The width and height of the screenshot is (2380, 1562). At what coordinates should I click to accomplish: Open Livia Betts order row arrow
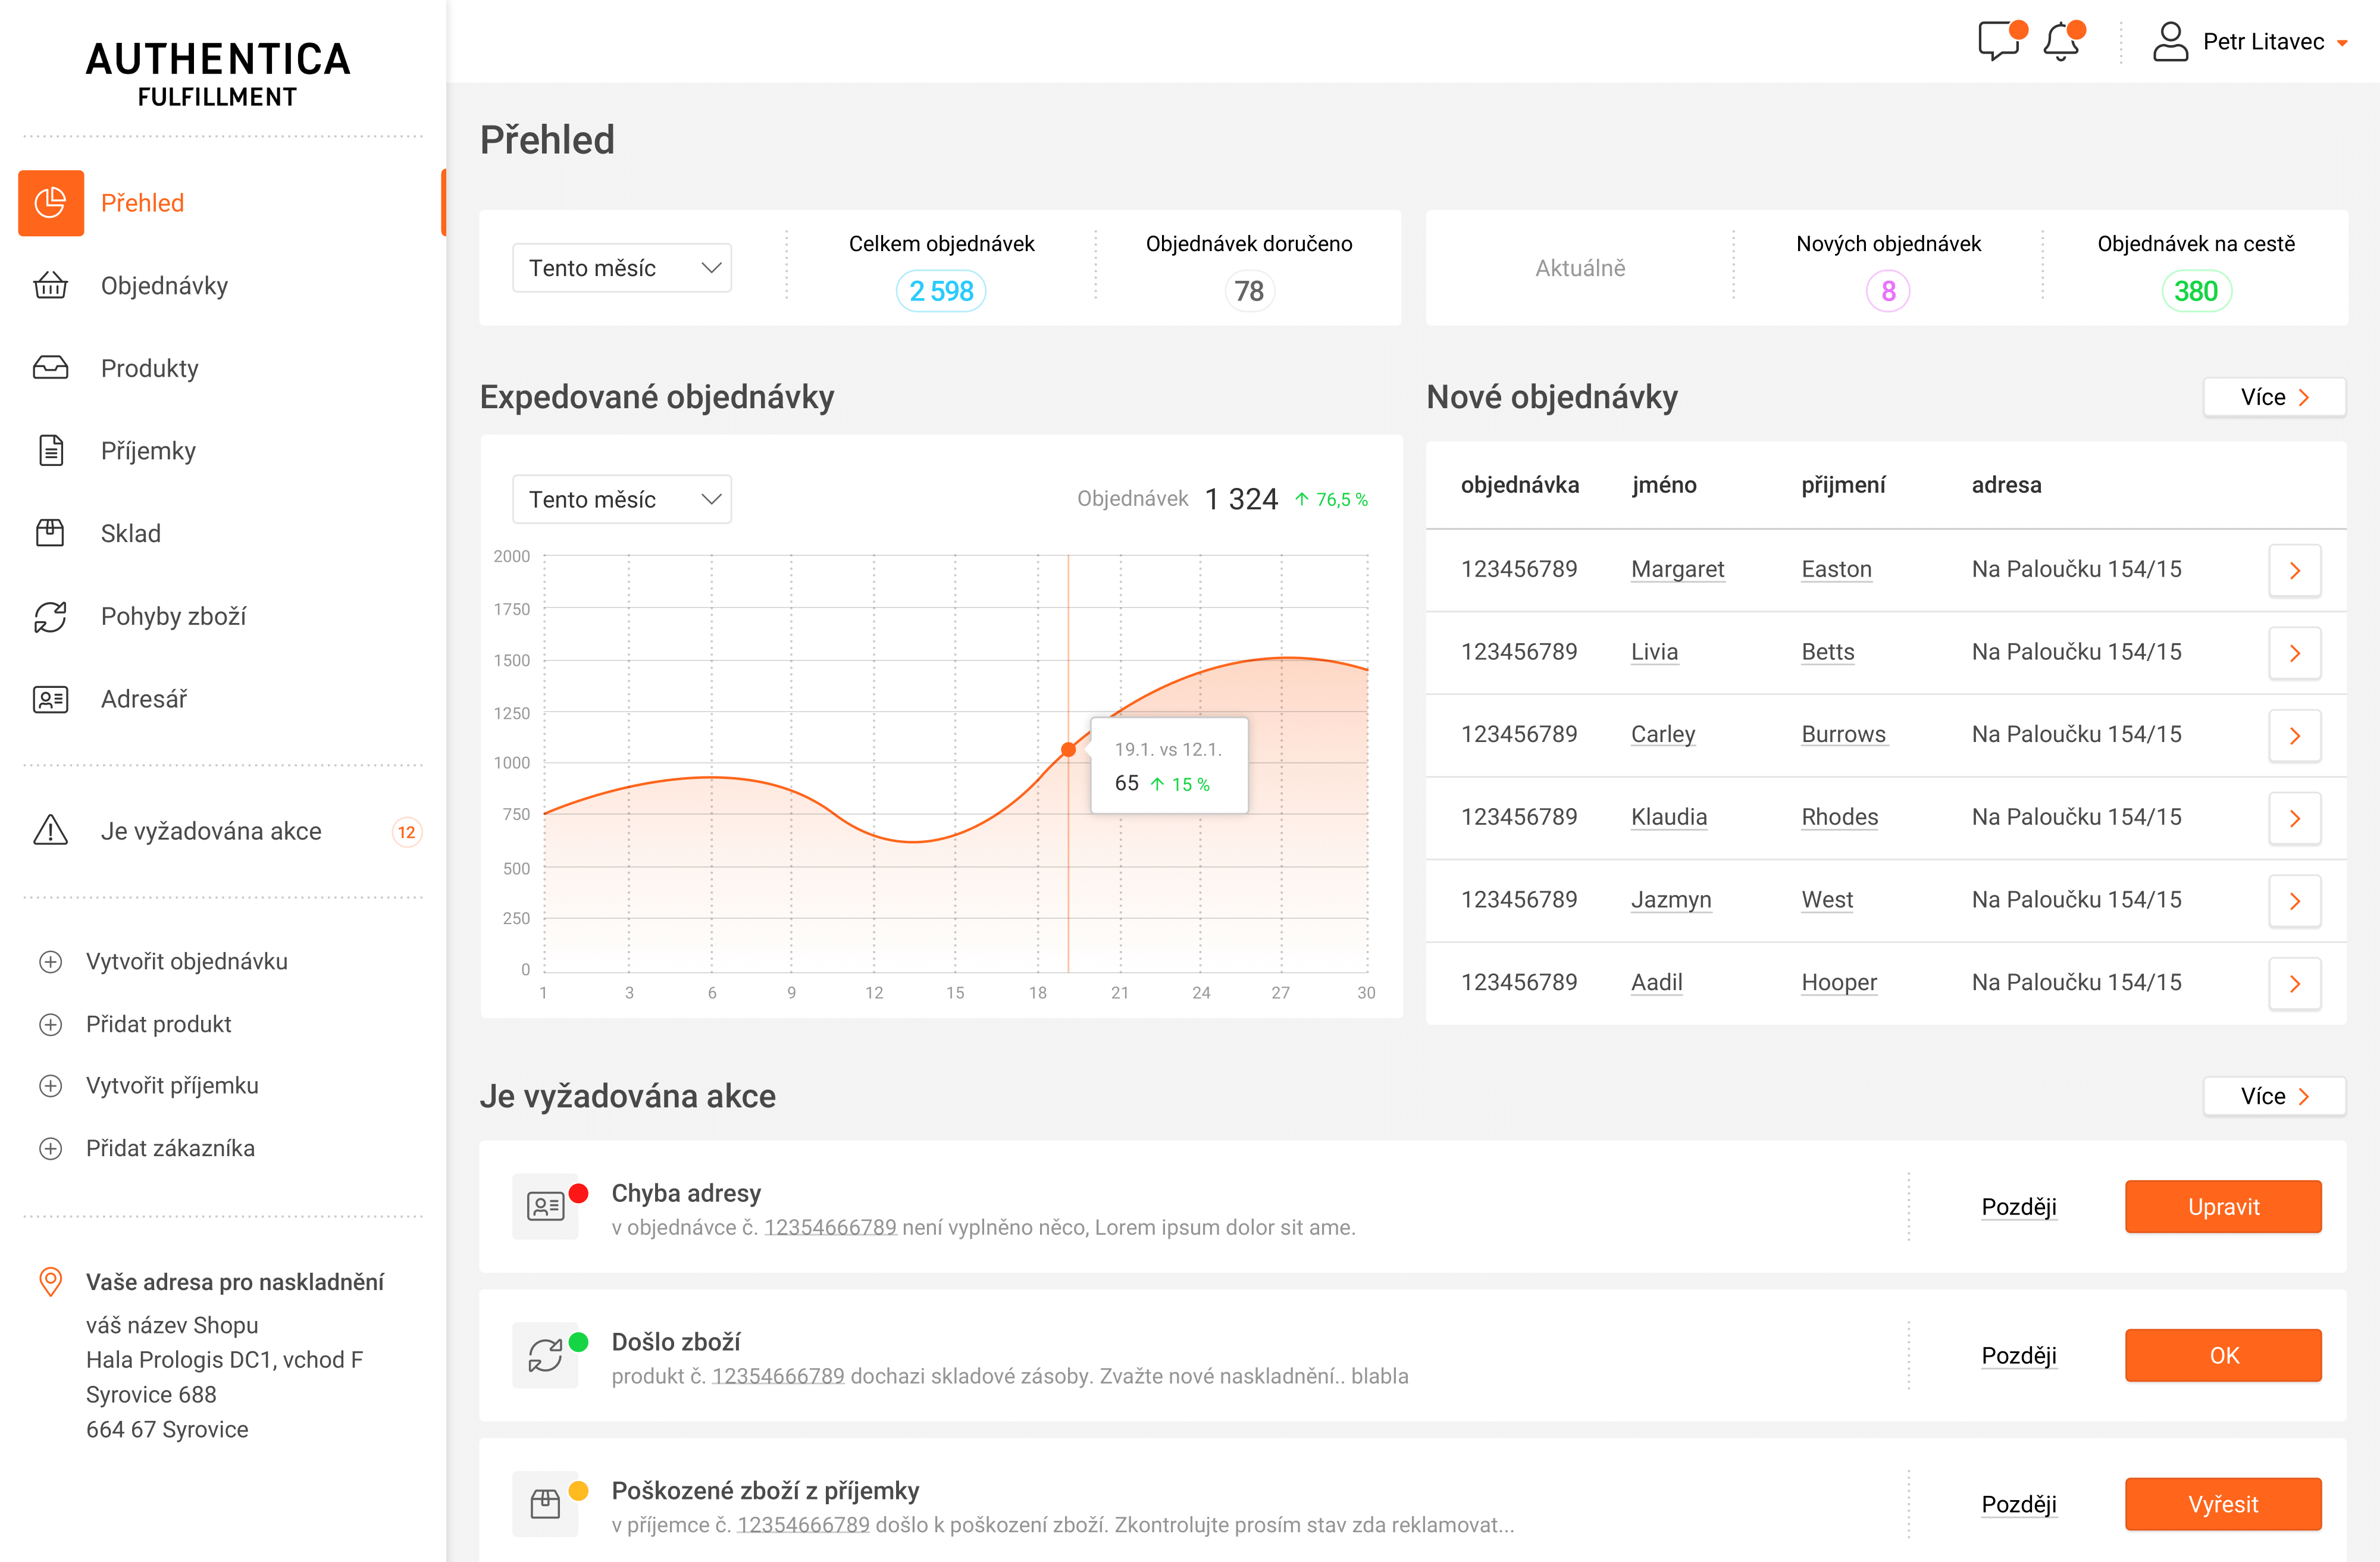[x=2295, y=654]
